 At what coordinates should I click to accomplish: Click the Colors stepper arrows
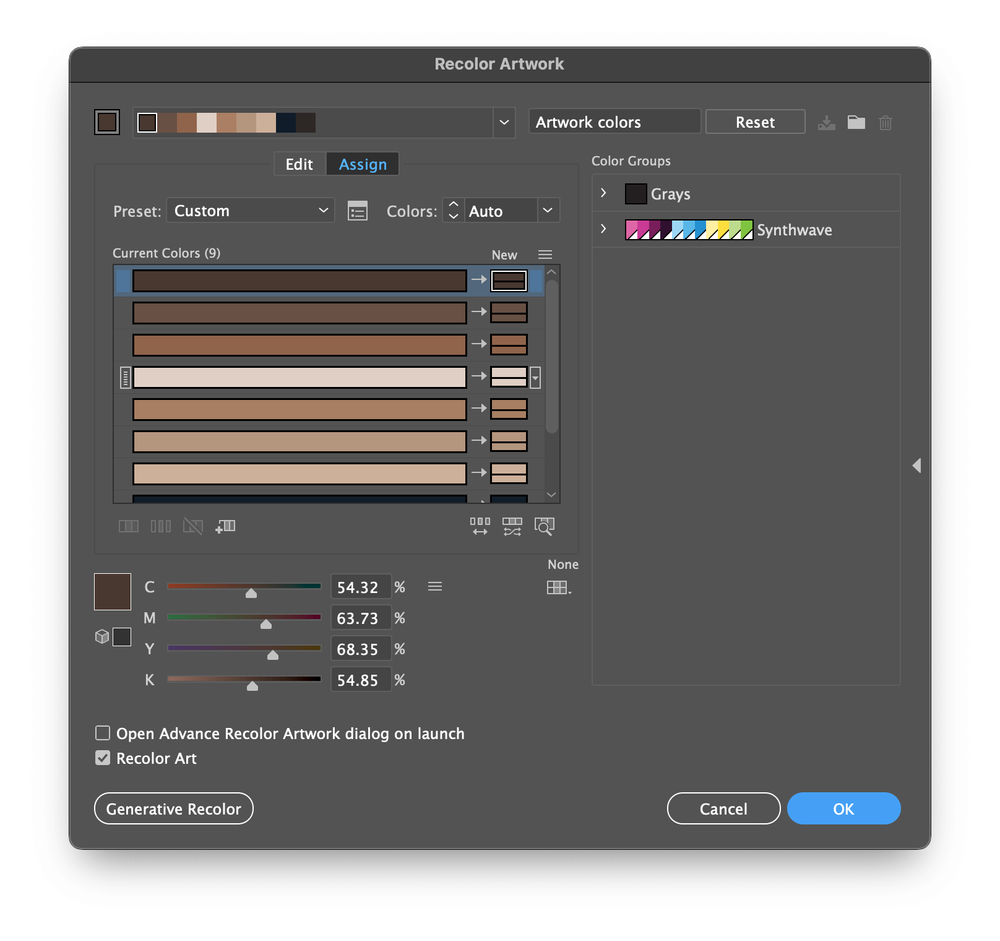[453, 211]
